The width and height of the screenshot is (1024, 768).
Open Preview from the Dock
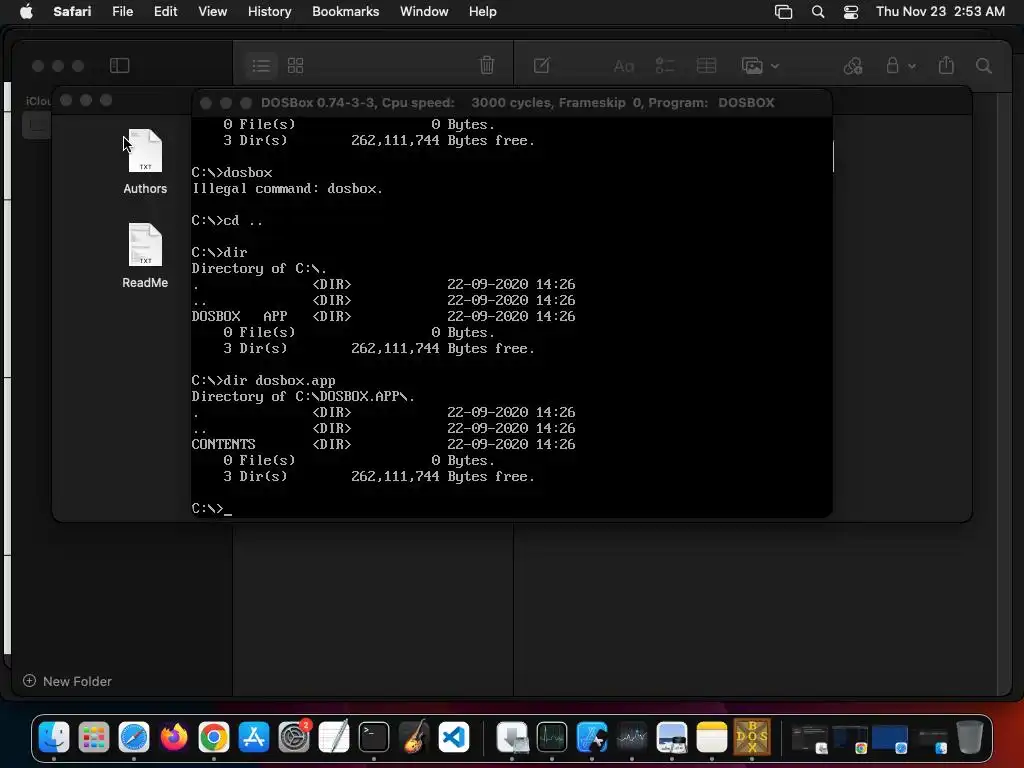click(672, 737)
